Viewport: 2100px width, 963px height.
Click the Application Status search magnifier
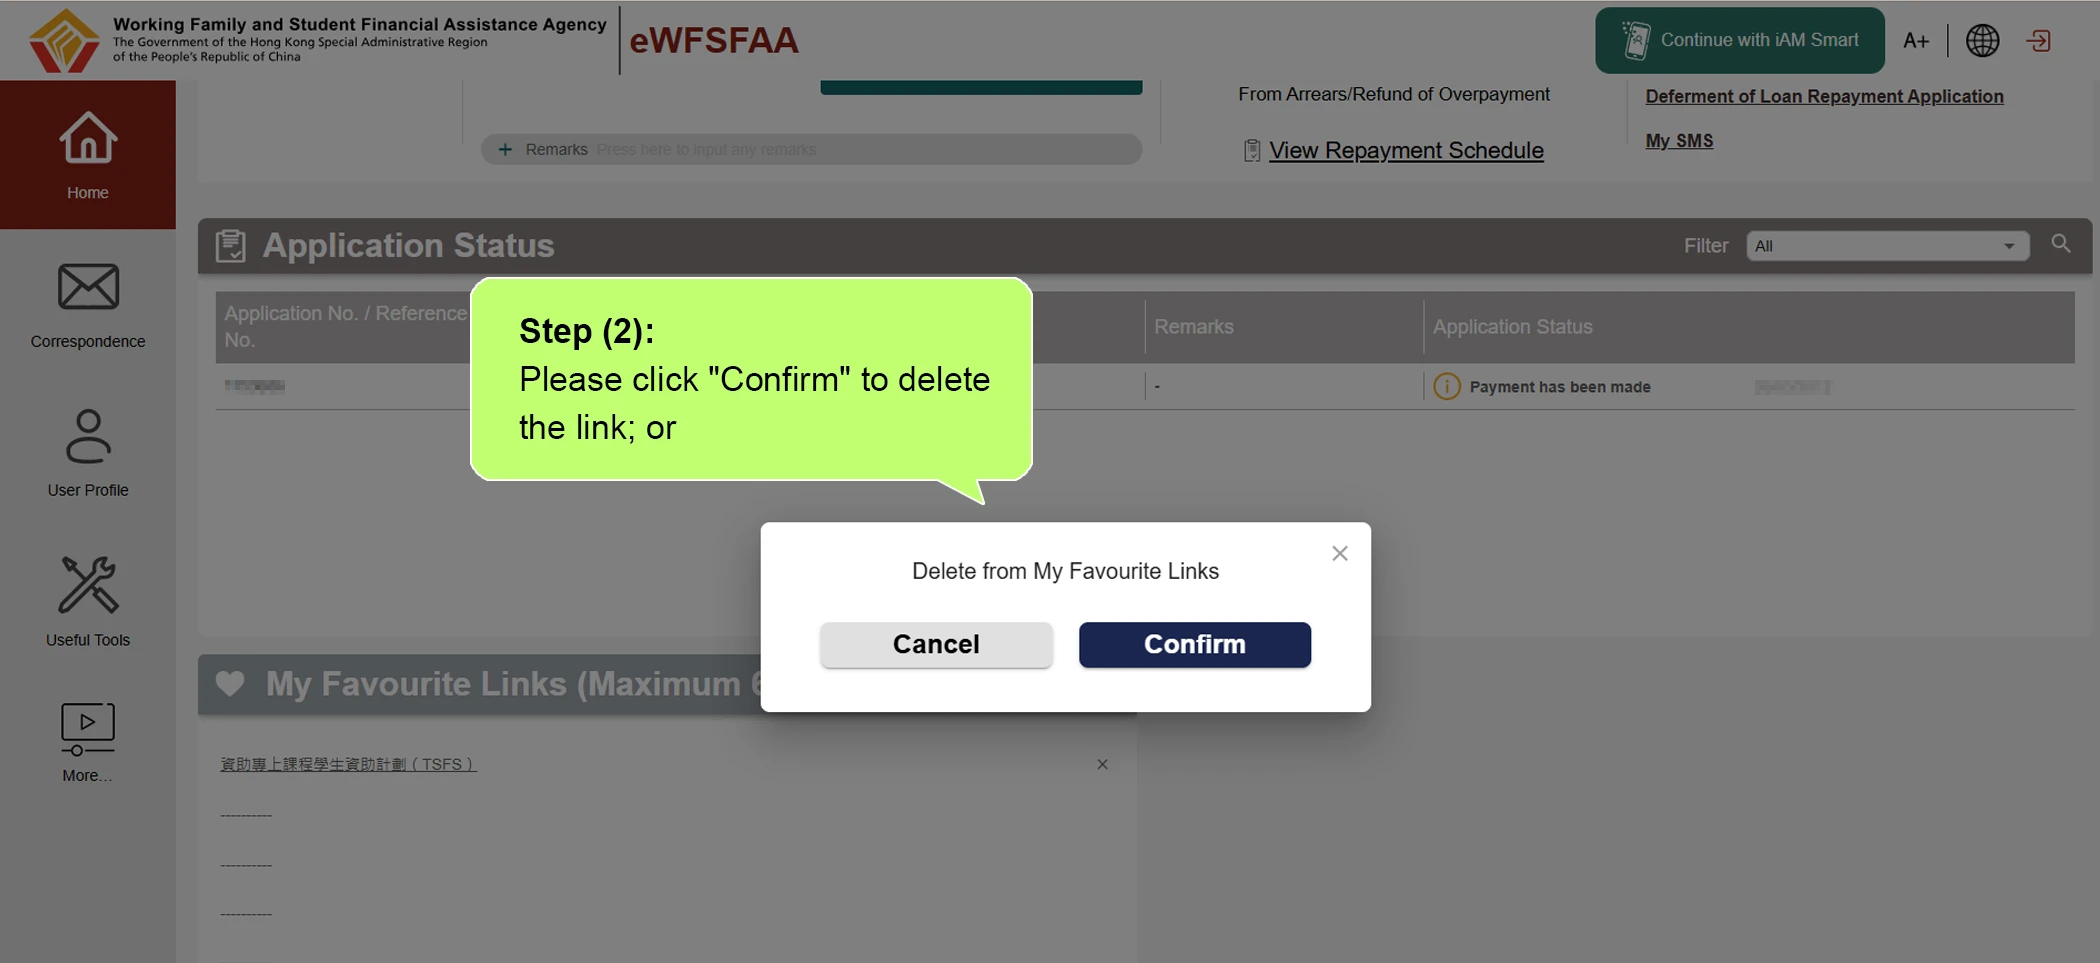click(2061, 244)
